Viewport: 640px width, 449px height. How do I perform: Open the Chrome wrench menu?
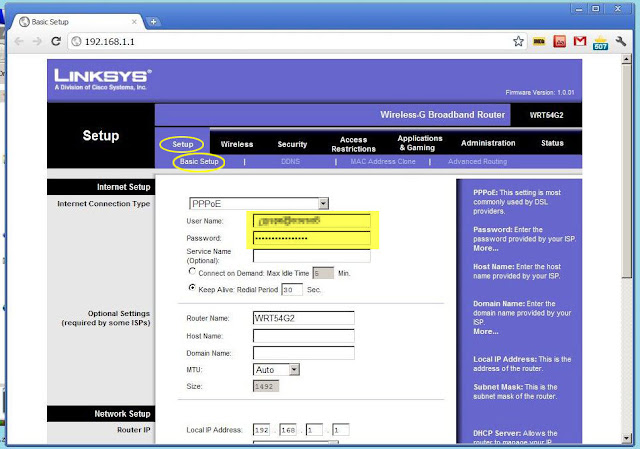pyautogui.click(x=620, y=41)
